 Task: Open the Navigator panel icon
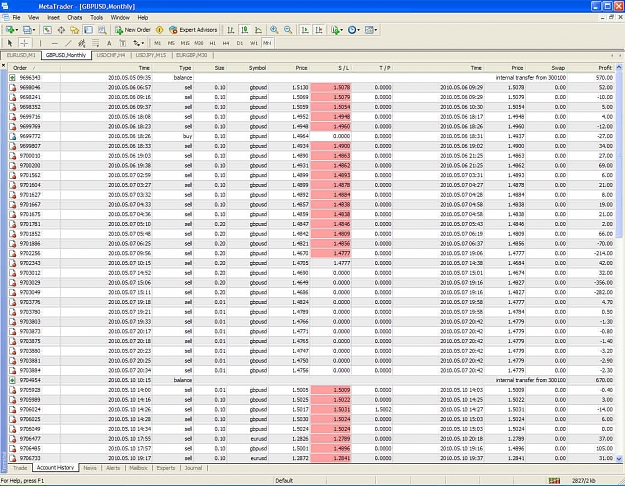[75, 30]
